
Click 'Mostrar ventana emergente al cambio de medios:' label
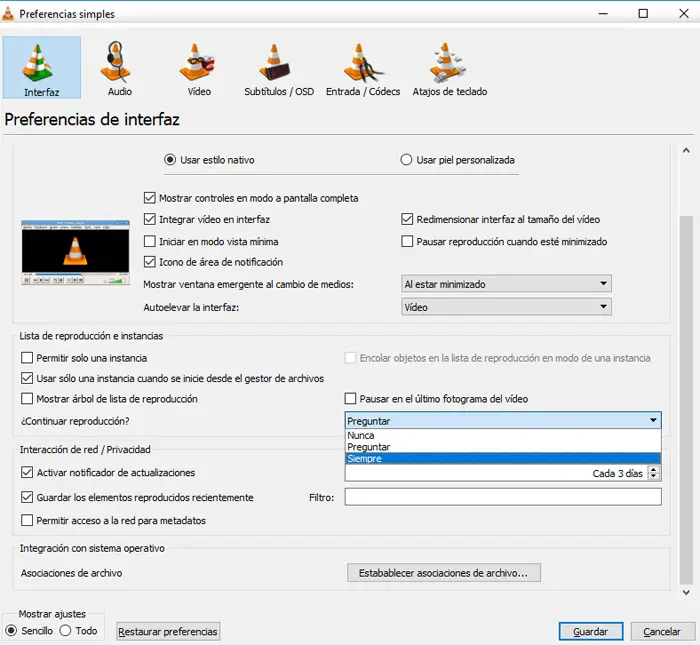[248, 284]
